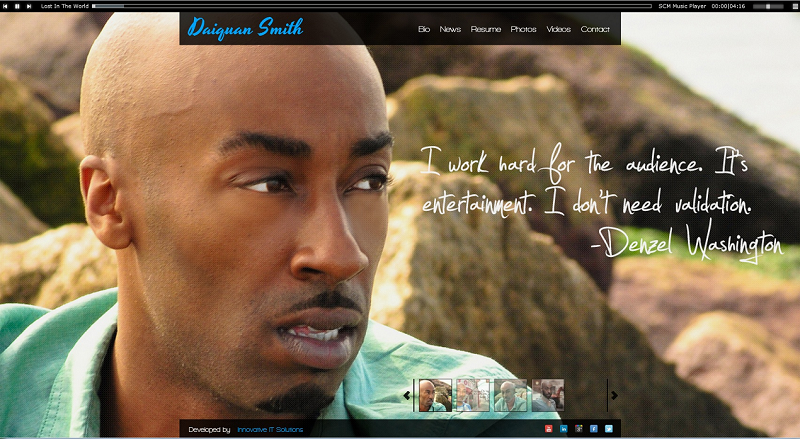Select the second slideshow thumbnail
Viewport: 800px width, 439px height.
(472, 395)
